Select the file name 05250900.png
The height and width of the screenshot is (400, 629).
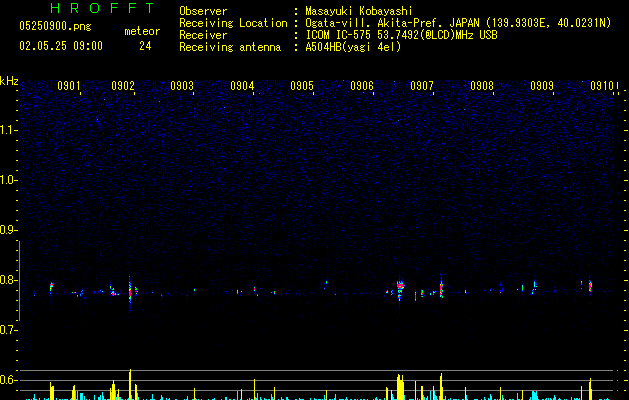click(x=55, y=27)
